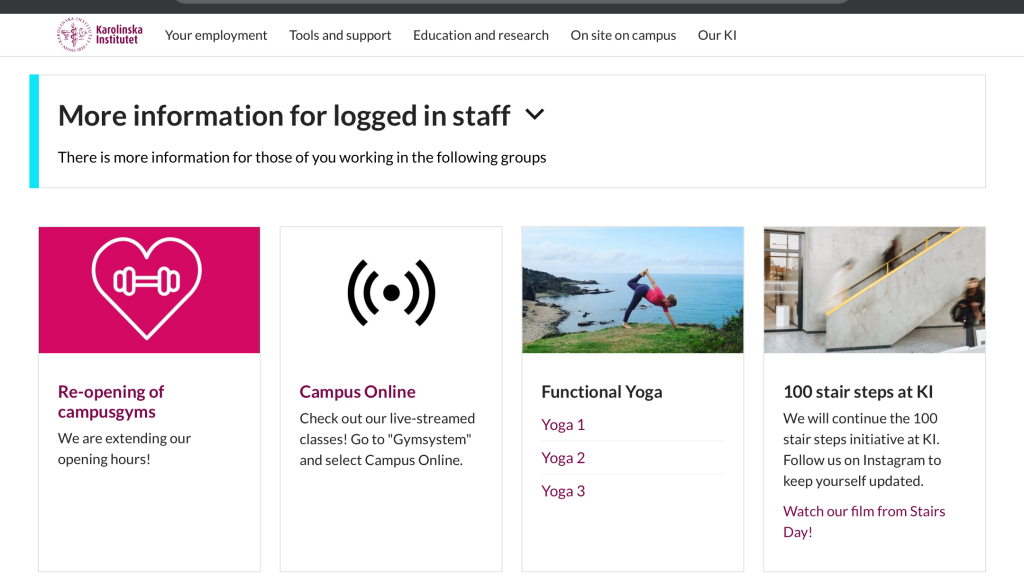
Task: Follow the Campus Online title link
Action: click(357, 392)
